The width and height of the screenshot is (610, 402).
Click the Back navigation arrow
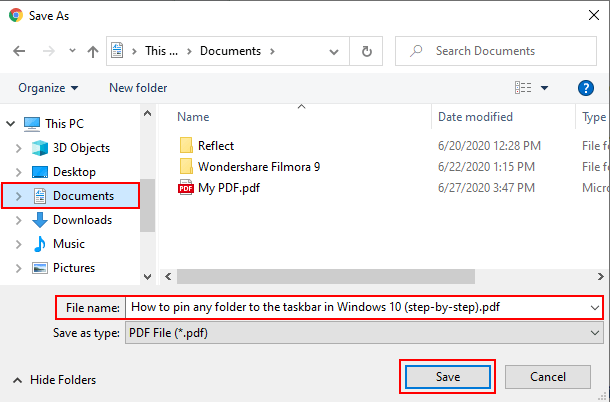point(19,51)
